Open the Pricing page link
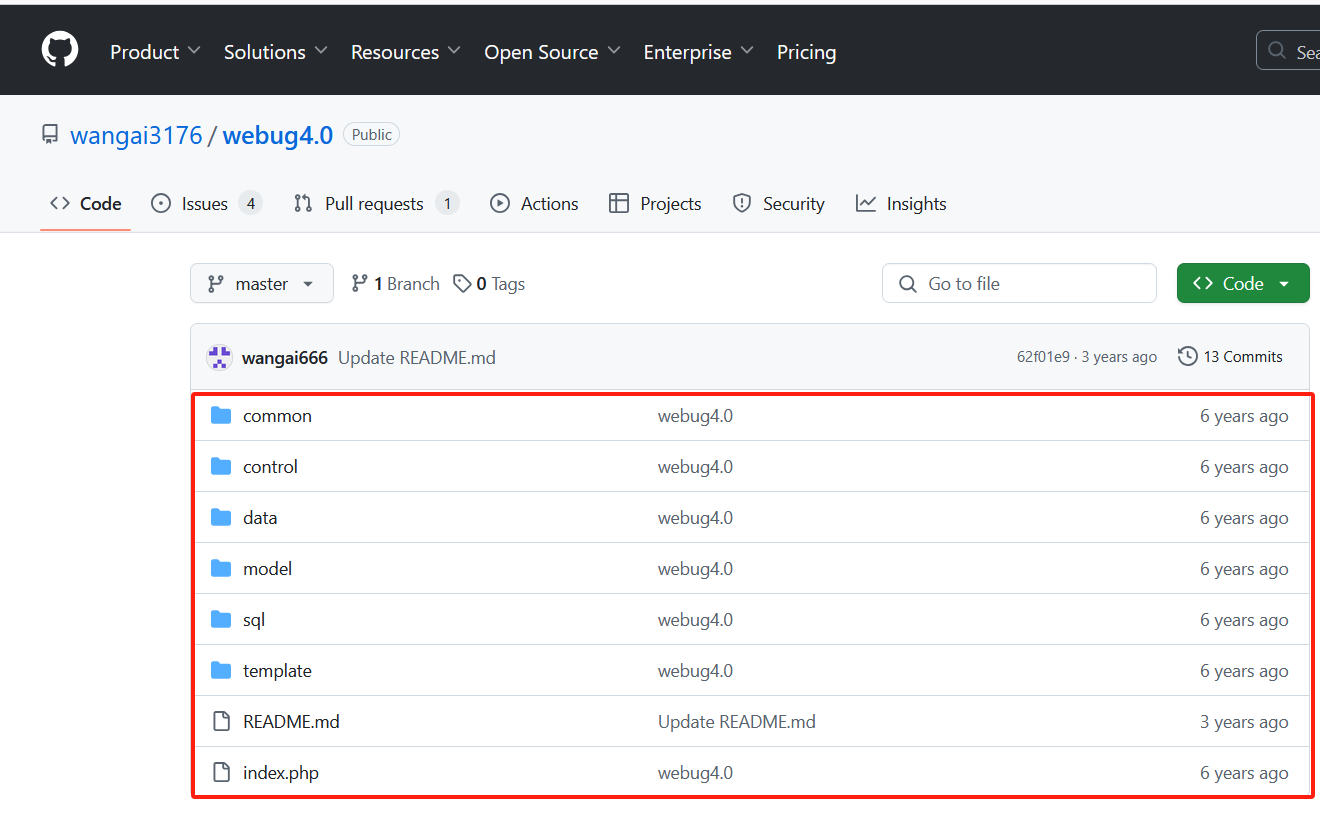The image size is (1320, 816). click(806, 52)
